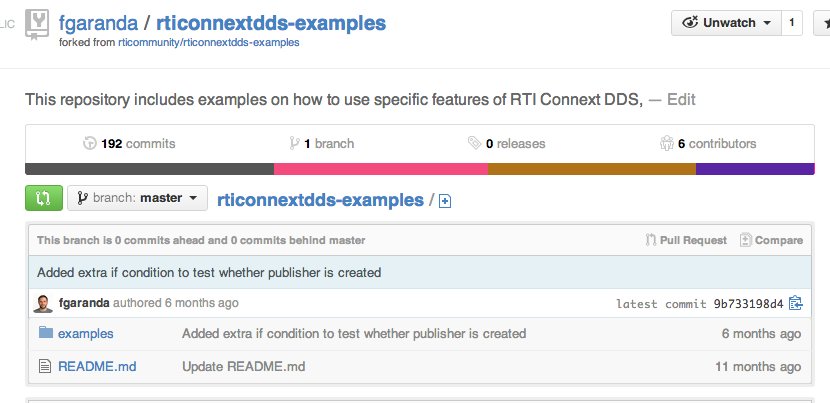Click the forked repository icon beside fgaranda

point(37,23)
